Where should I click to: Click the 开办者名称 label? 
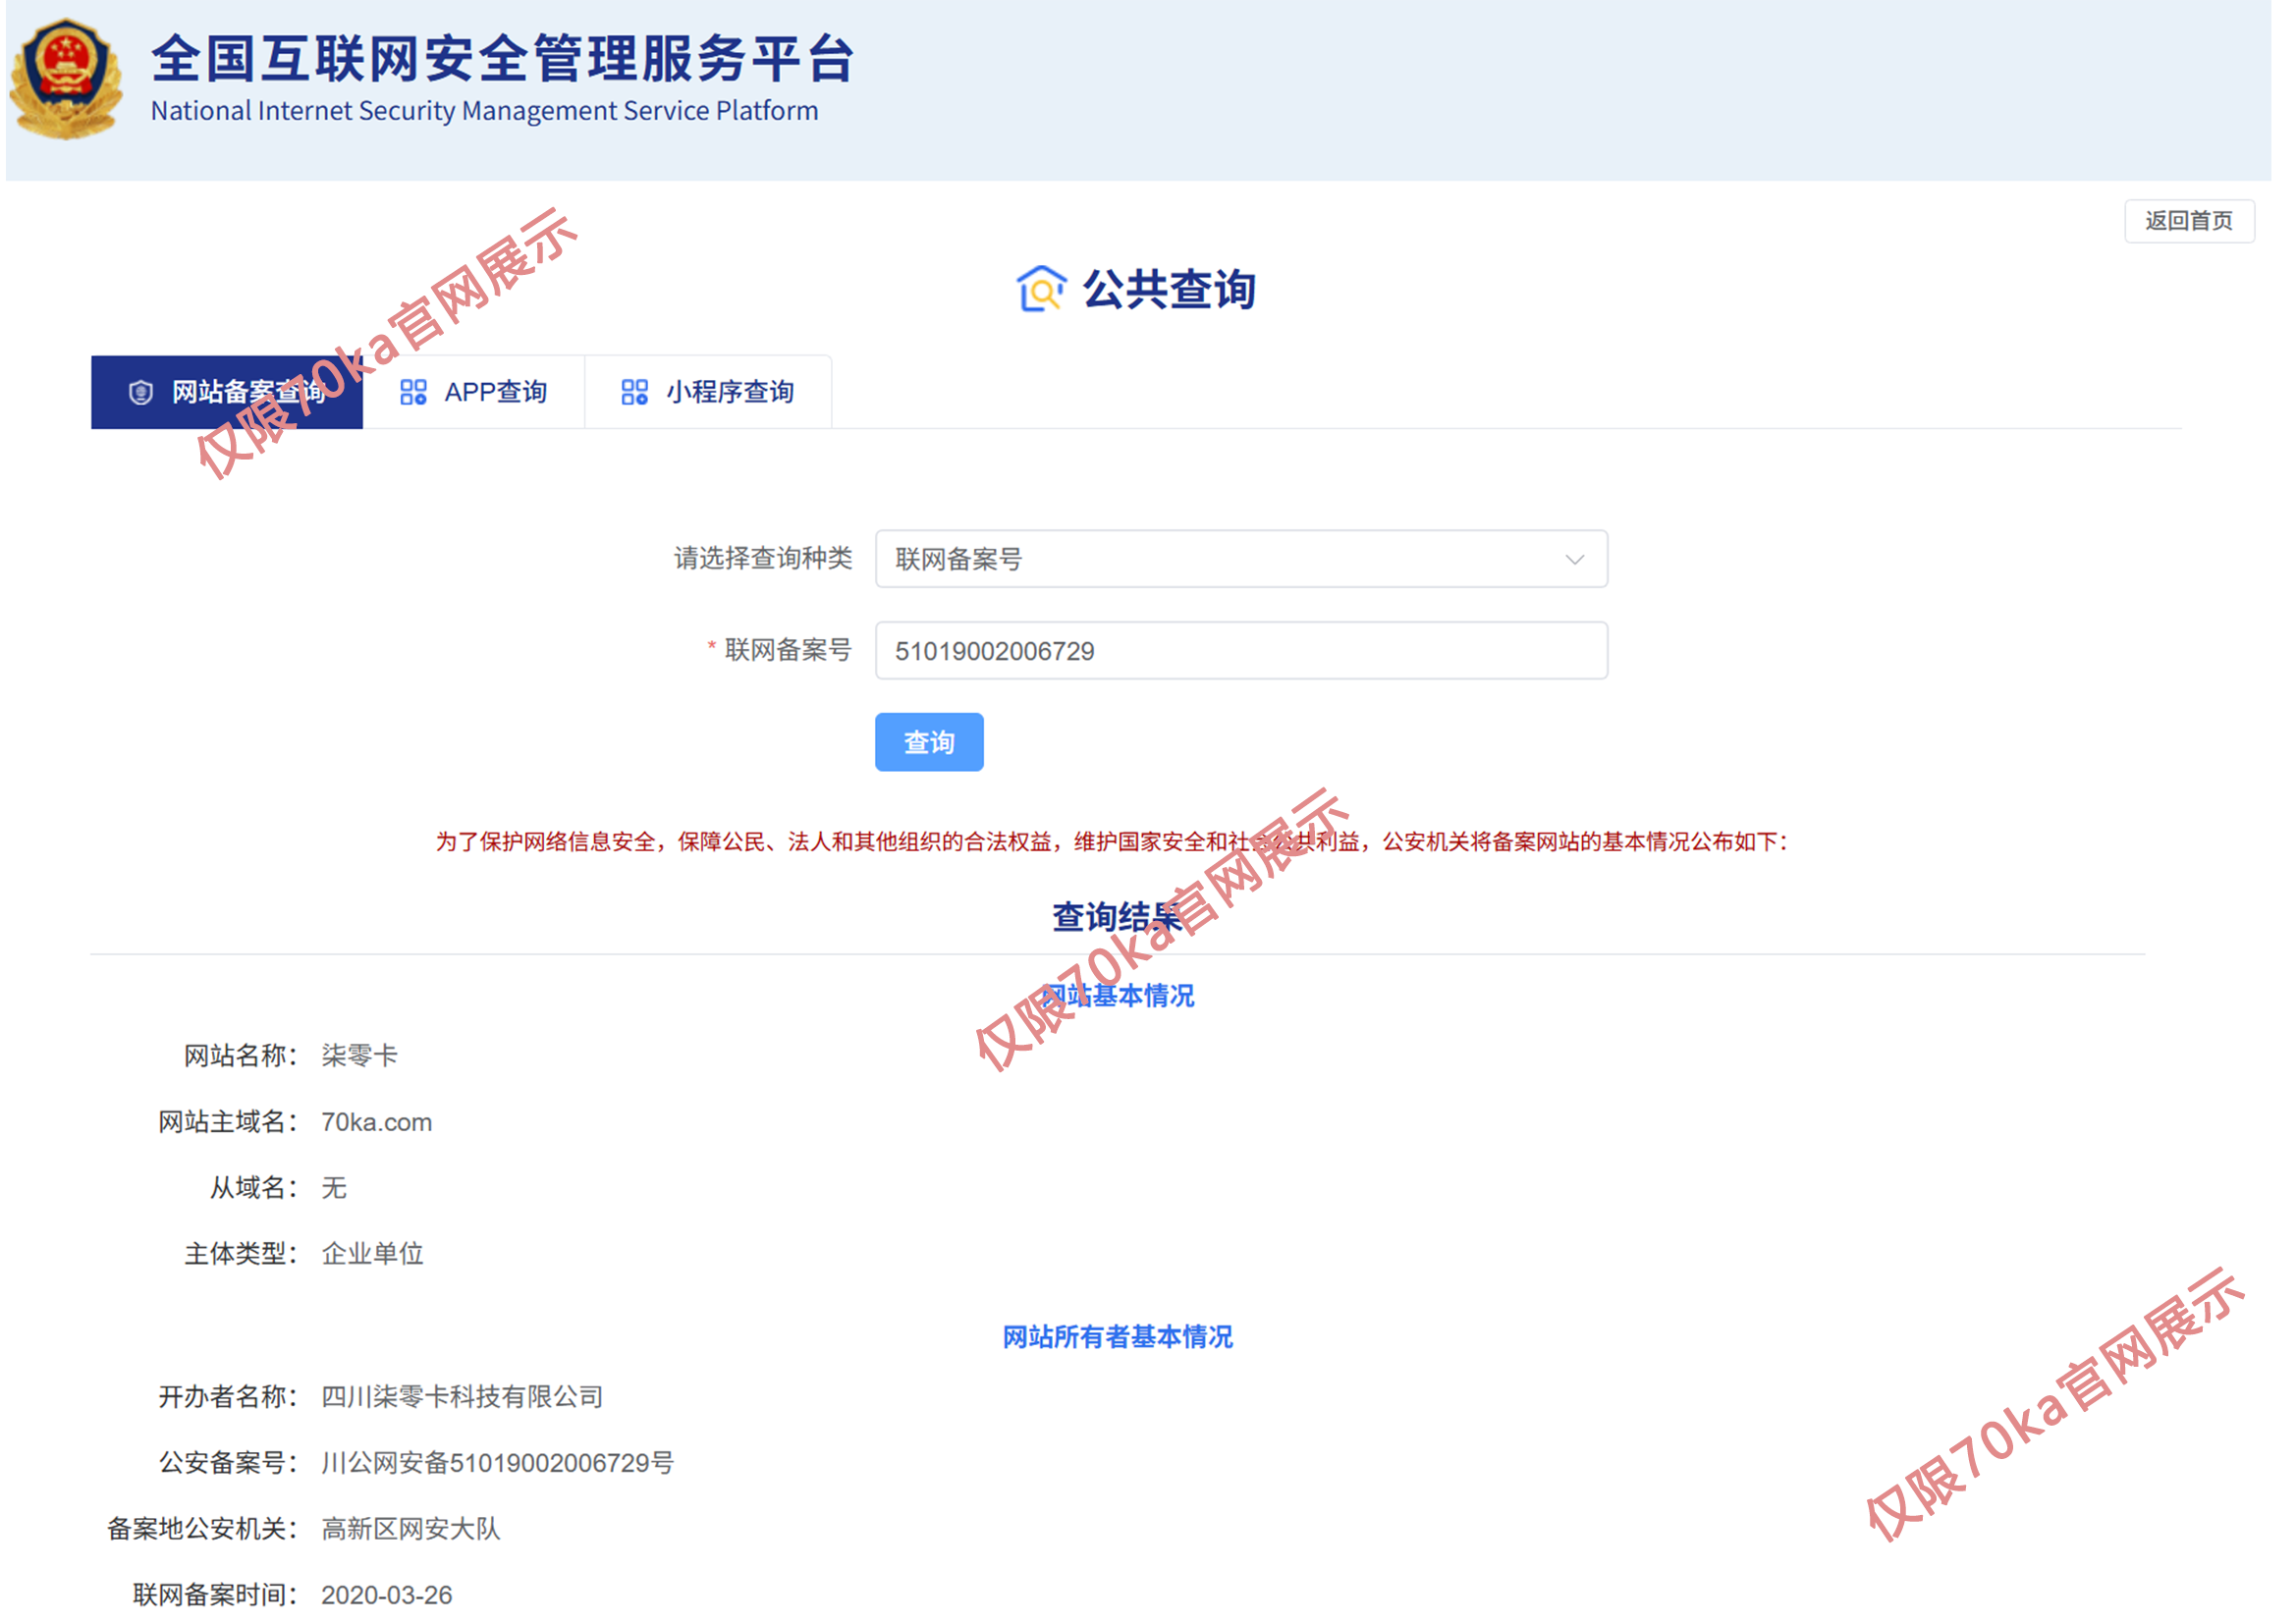pyautogui.click(x=228, y=1397)
